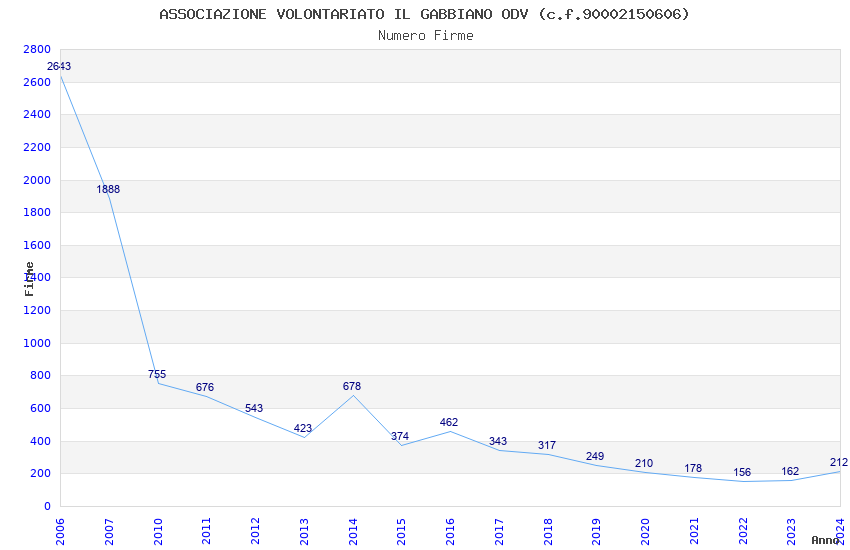Select the data label 543

pyautogui.click(x=254, y=408)
